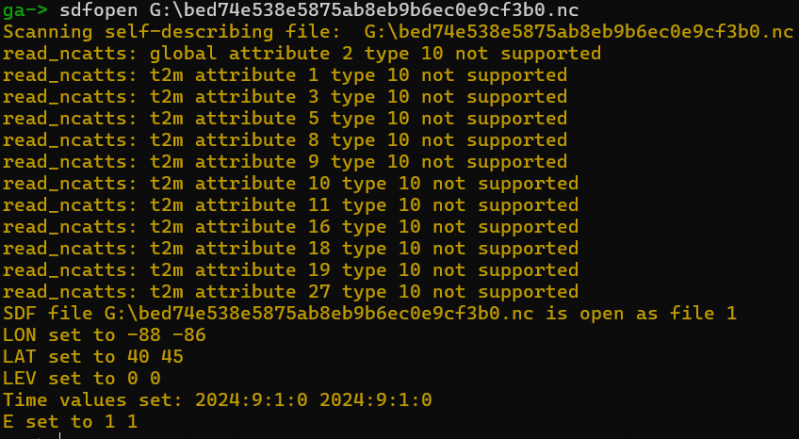Click the 'Time values set' line

click(216, 400)
